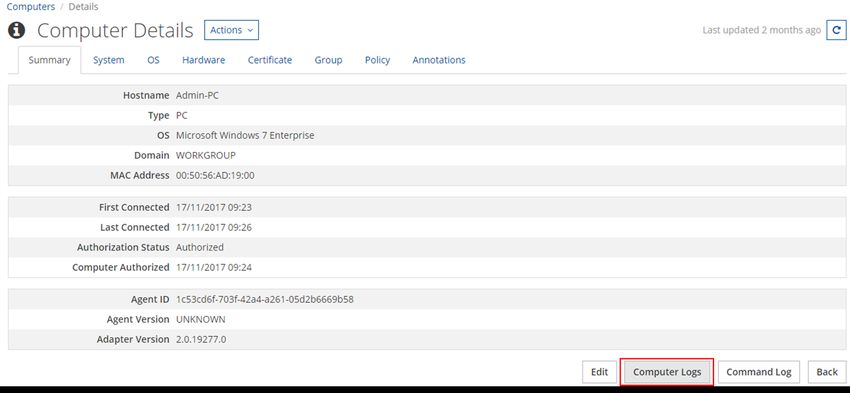Select the Agent ID value
Screen dimensions: 850x393
(x=265, y=299)
